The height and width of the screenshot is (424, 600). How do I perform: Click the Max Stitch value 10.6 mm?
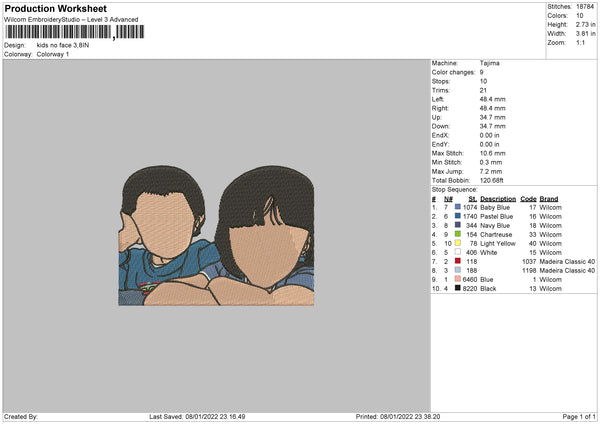[x=492, y=153]
